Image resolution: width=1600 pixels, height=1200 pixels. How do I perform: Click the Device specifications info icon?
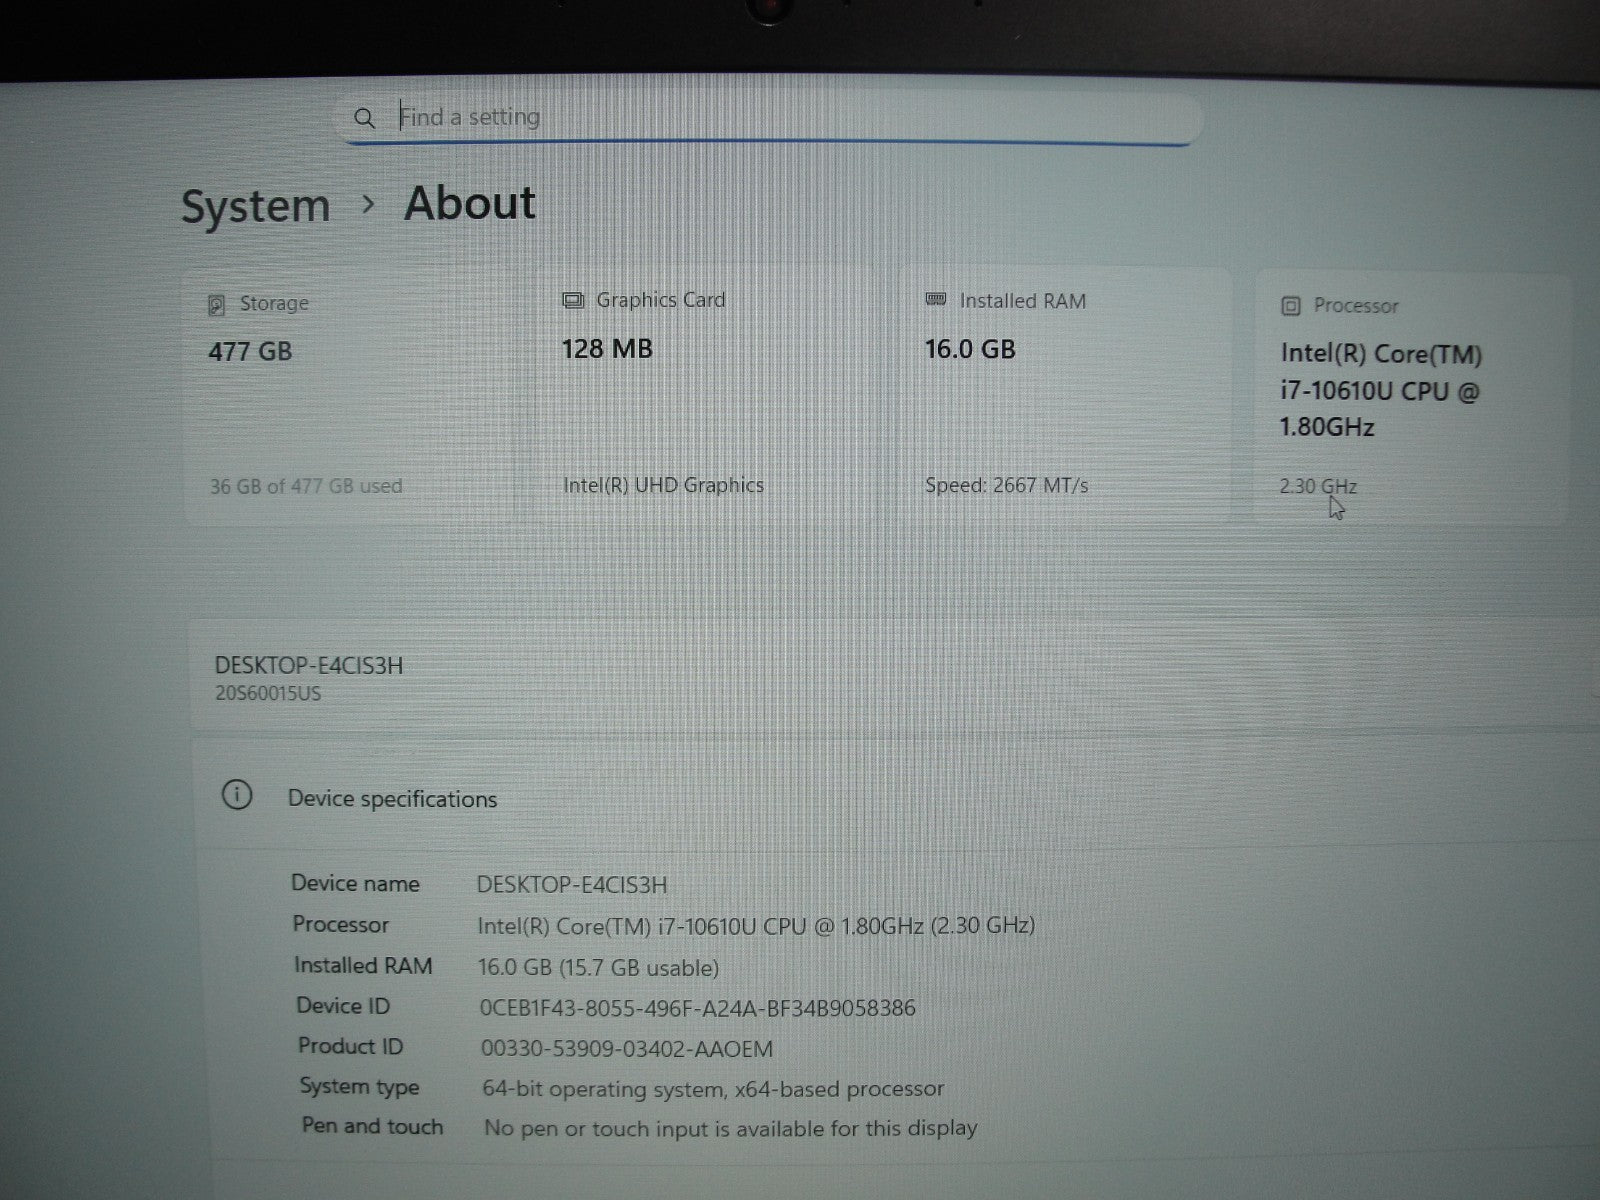pyautogui.click(x=237, y=796)
